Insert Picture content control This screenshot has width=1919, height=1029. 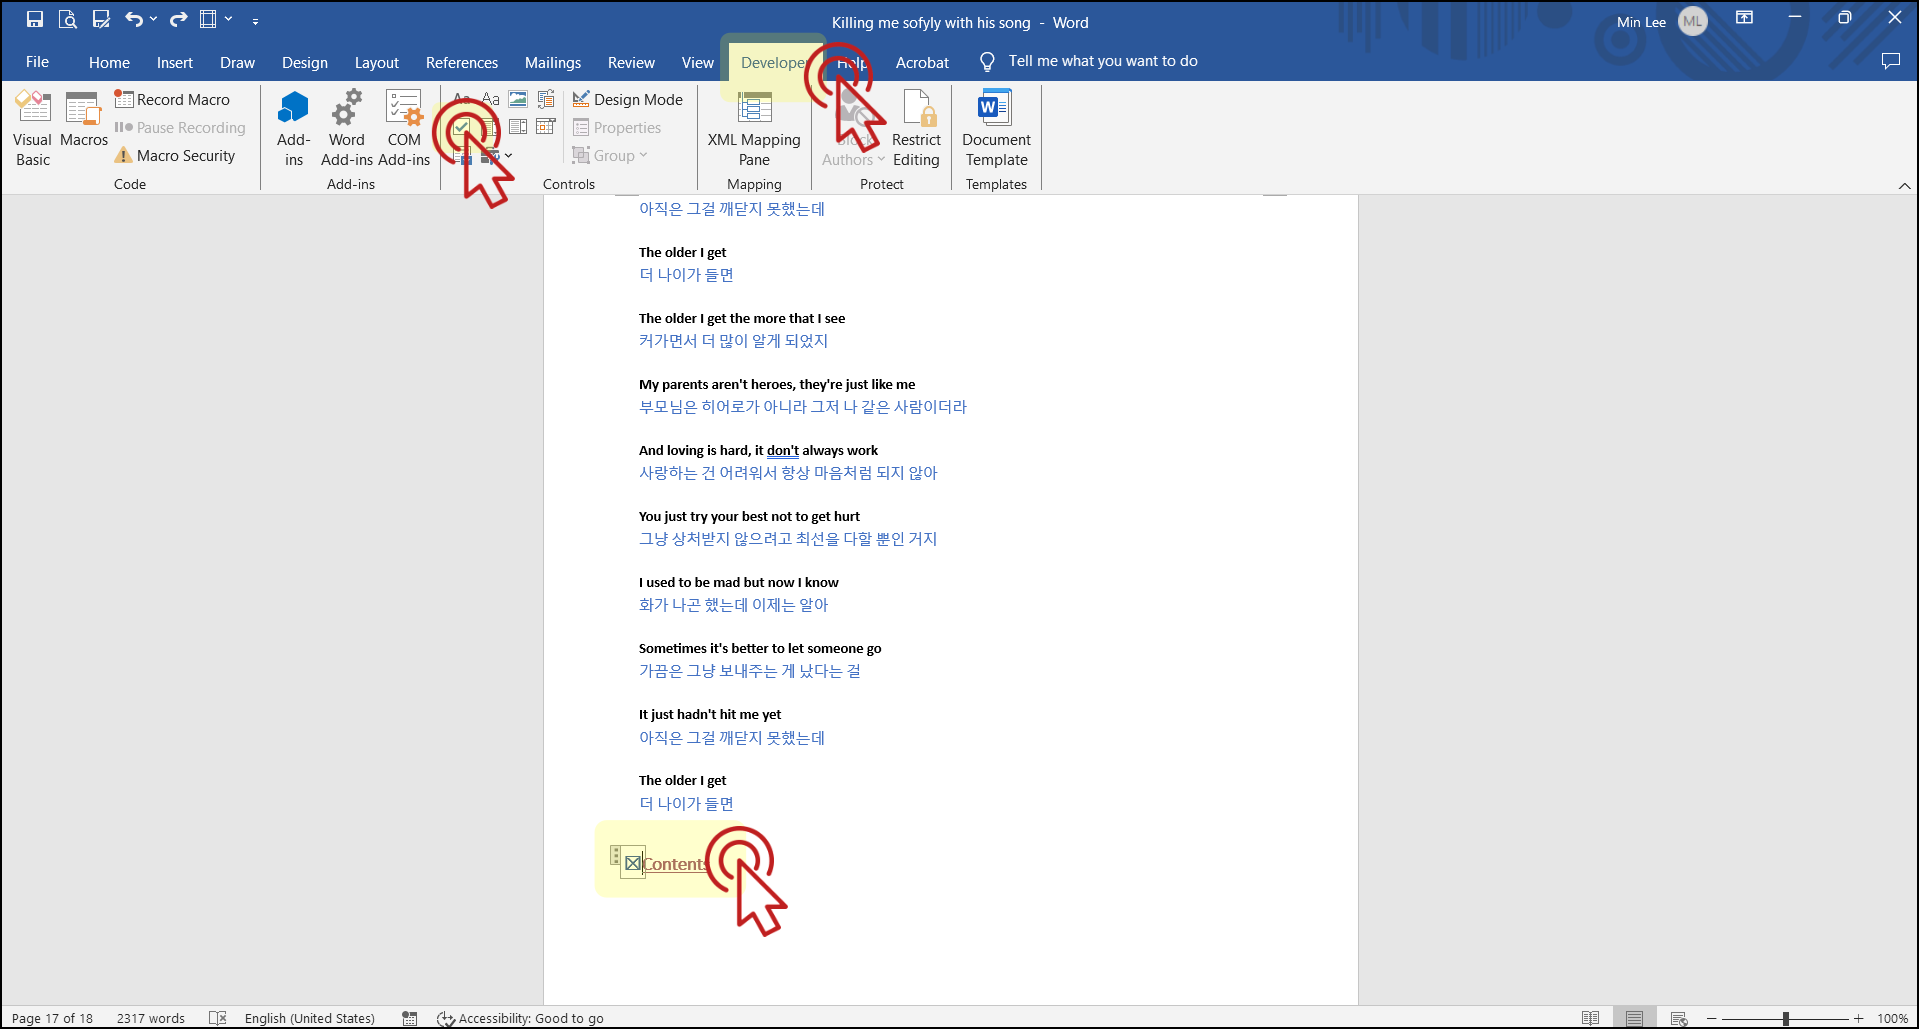518,99
